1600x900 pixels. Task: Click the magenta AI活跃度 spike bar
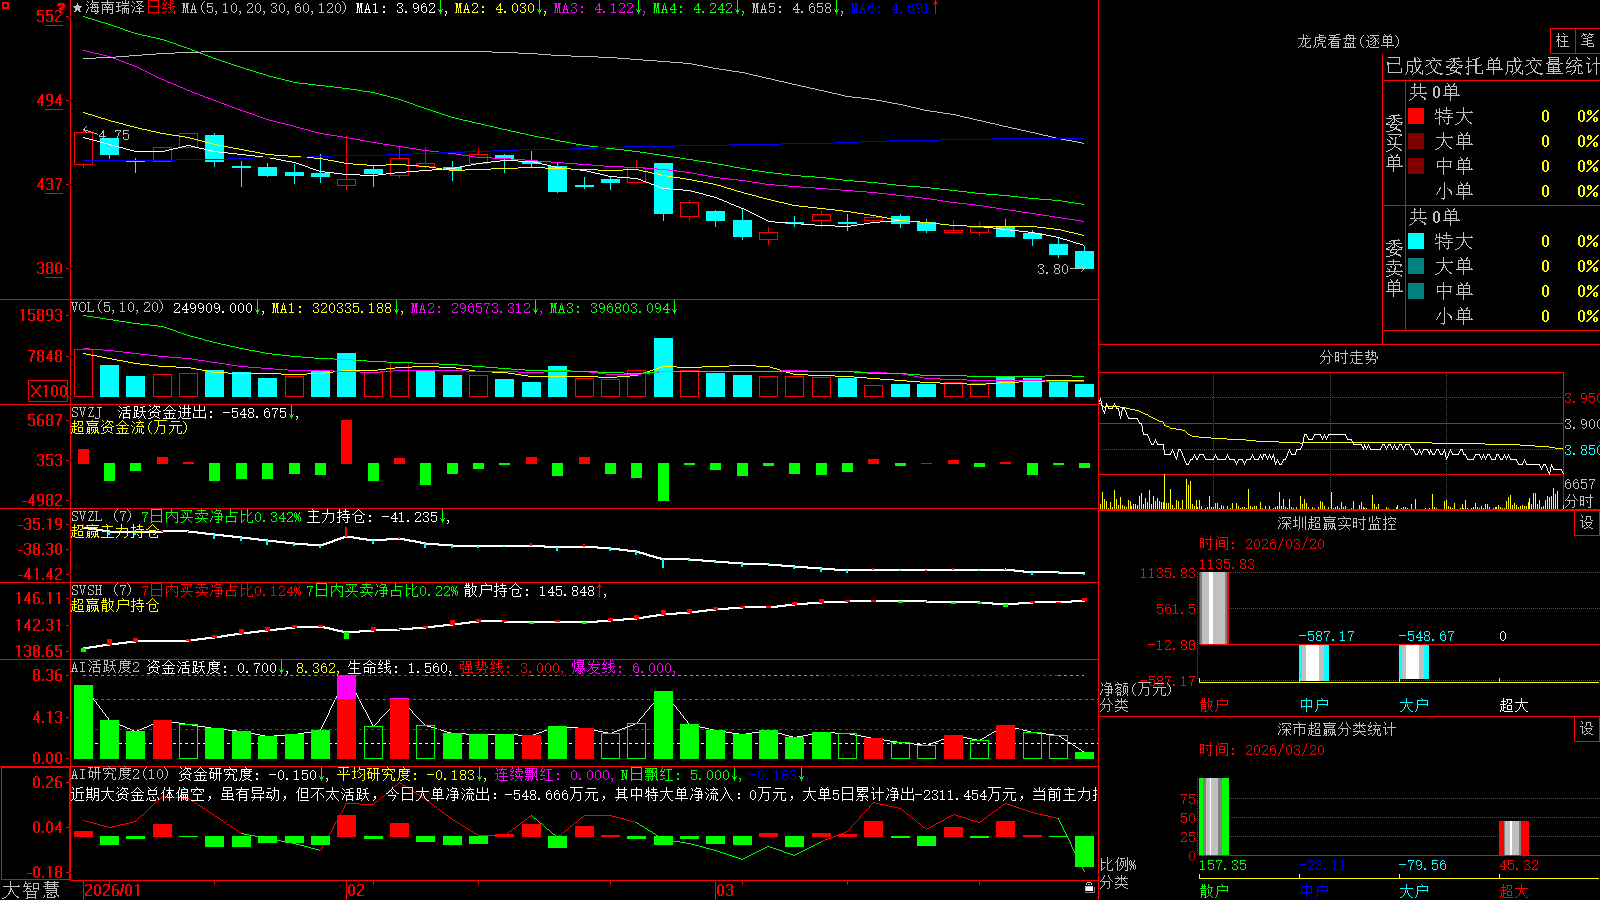347,687
